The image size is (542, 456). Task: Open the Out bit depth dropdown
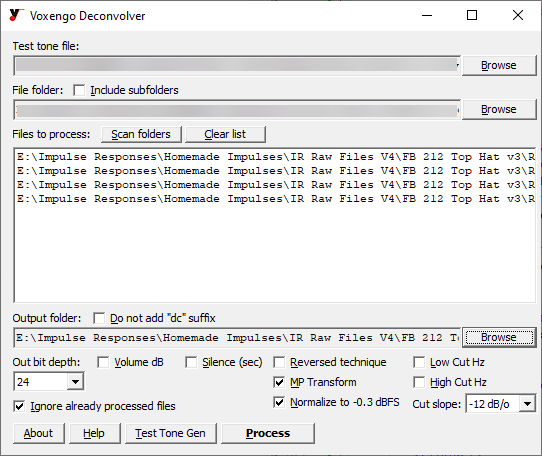pos(75,382)
